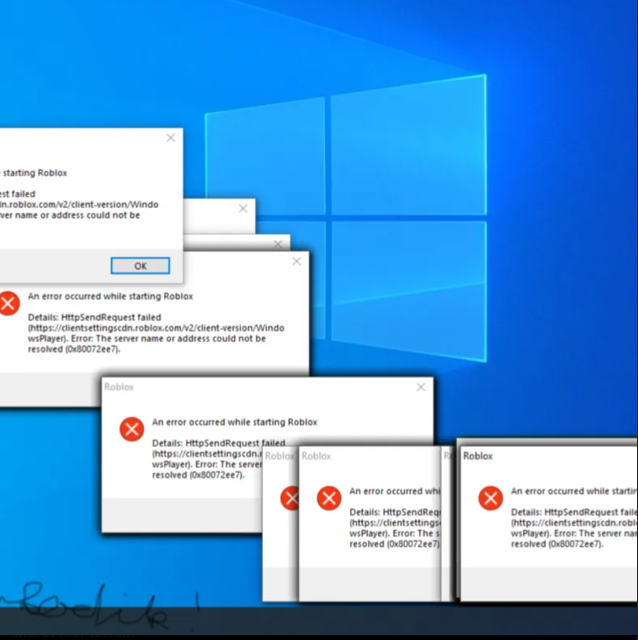Close the dialog showing the full clientsettingscdn URL at left edge

tap(297, 261)
